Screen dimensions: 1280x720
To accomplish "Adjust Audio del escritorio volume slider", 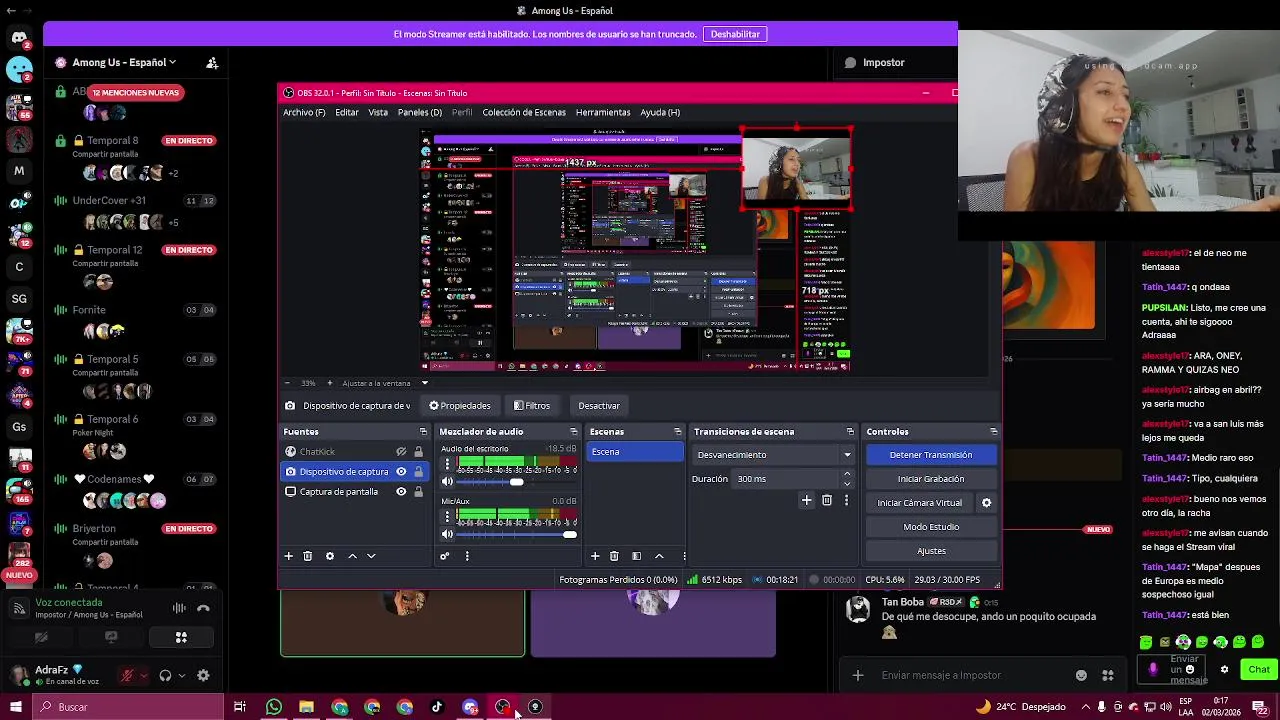I will [516, 482].
